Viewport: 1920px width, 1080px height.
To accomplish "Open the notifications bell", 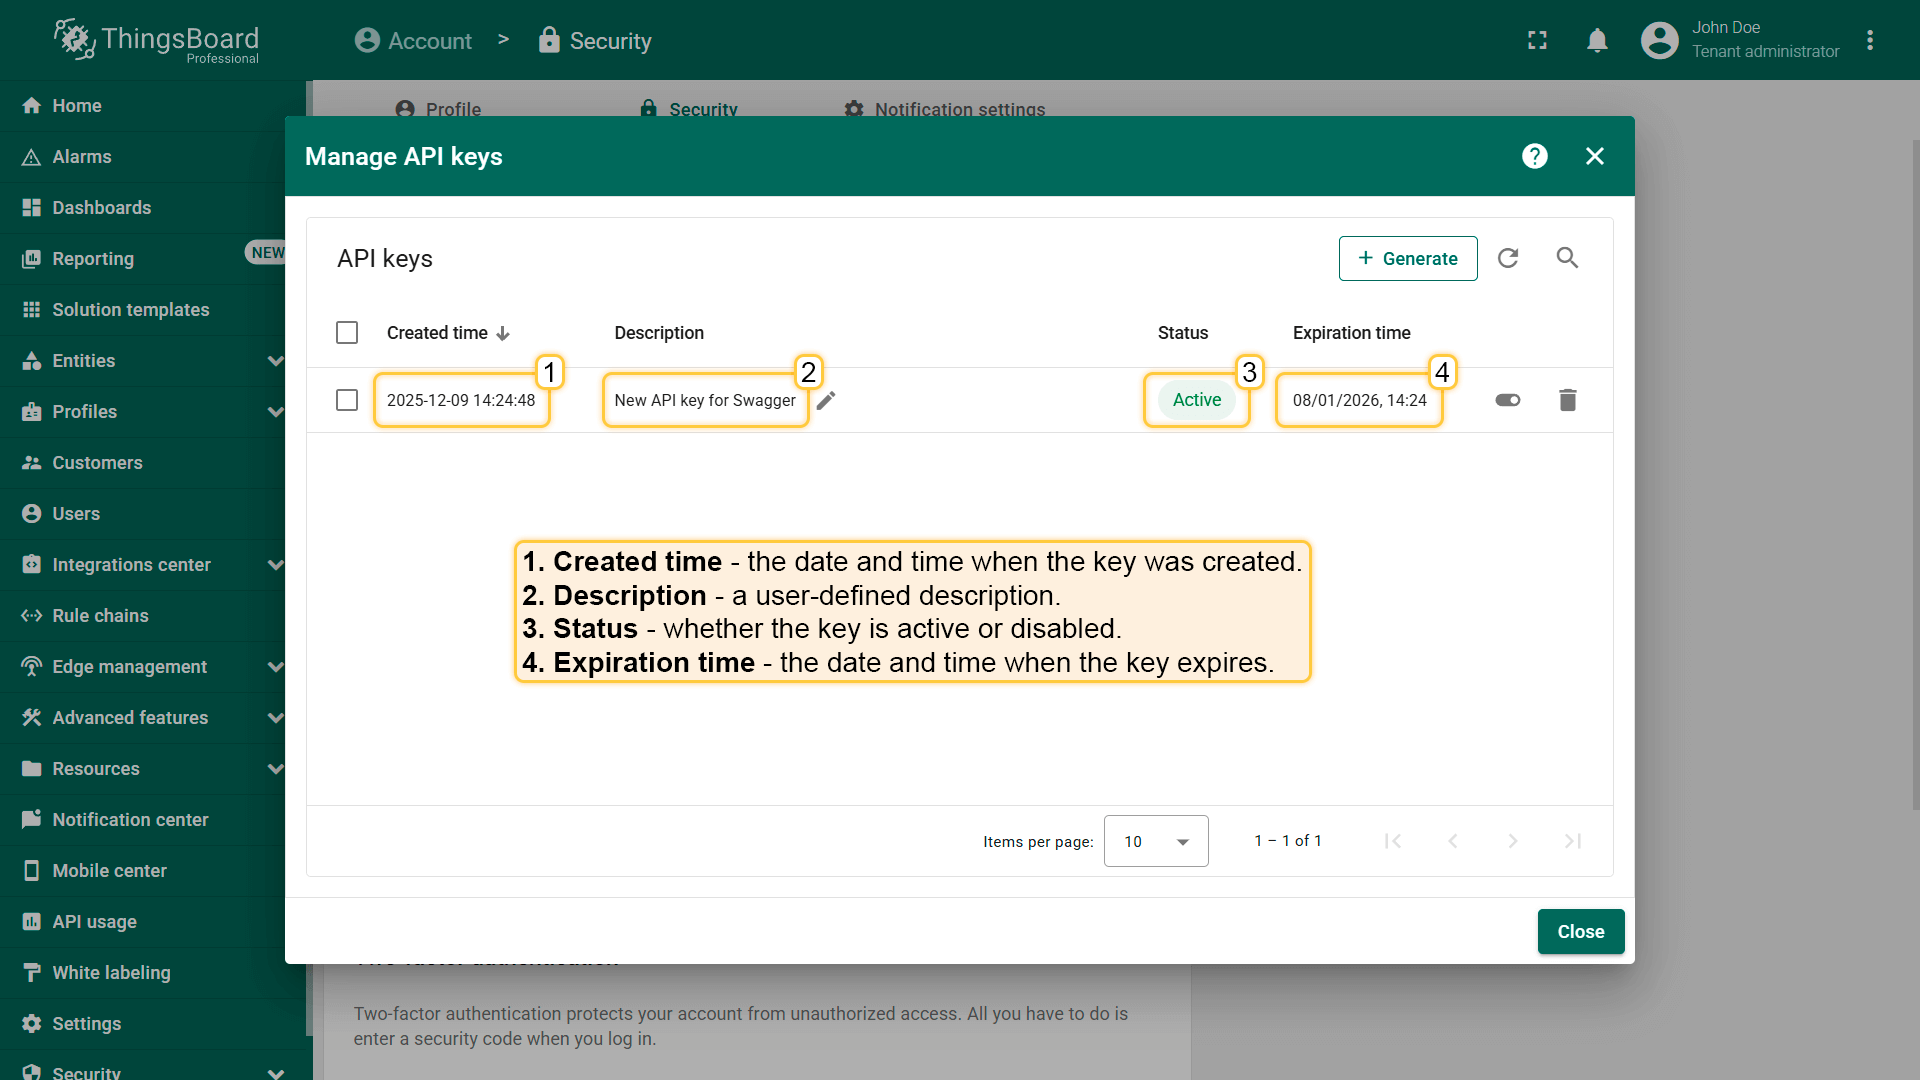I will pos(1597,41).
